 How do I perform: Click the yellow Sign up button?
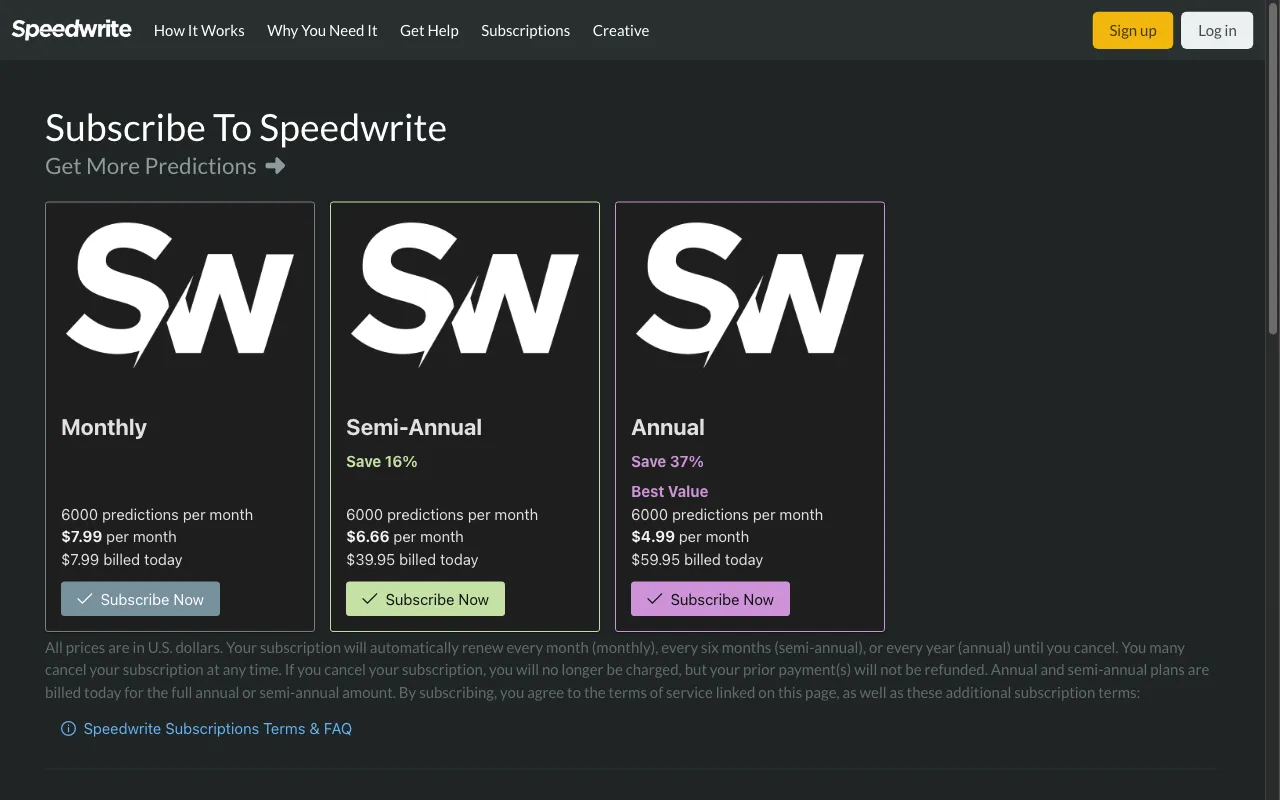(1133, 30)
